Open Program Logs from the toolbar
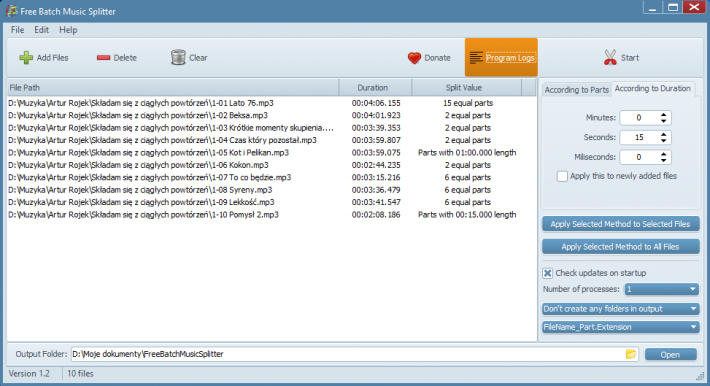This screenshot has width=710, height=386. pos(501,58)
